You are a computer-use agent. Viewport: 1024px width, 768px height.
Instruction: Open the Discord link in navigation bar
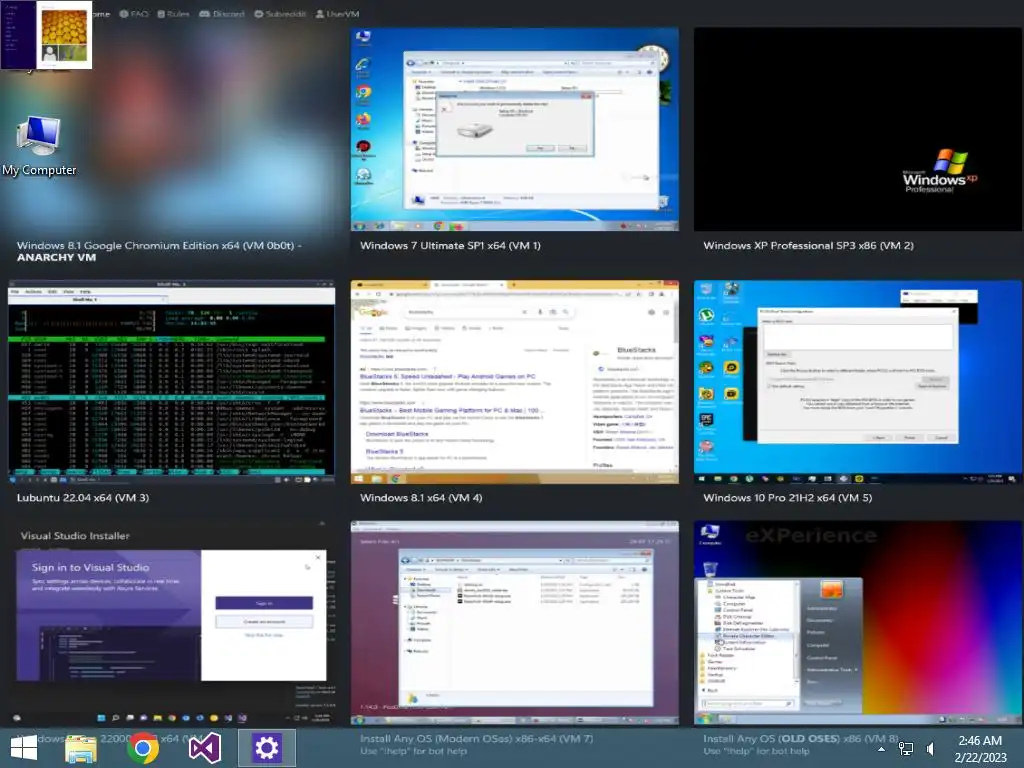tap(221, 14)
